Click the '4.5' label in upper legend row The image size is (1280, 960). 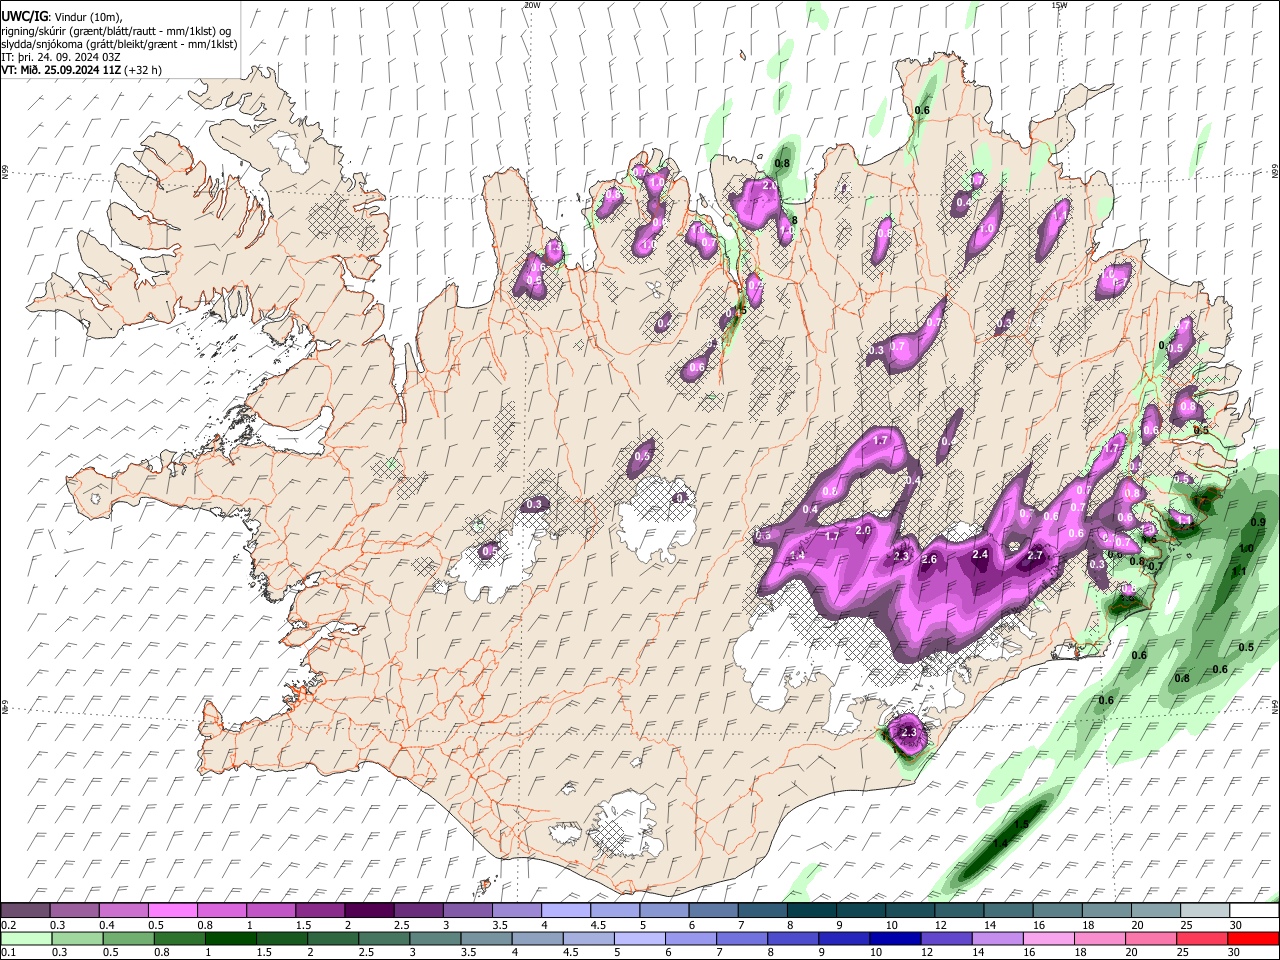[598, 925]
